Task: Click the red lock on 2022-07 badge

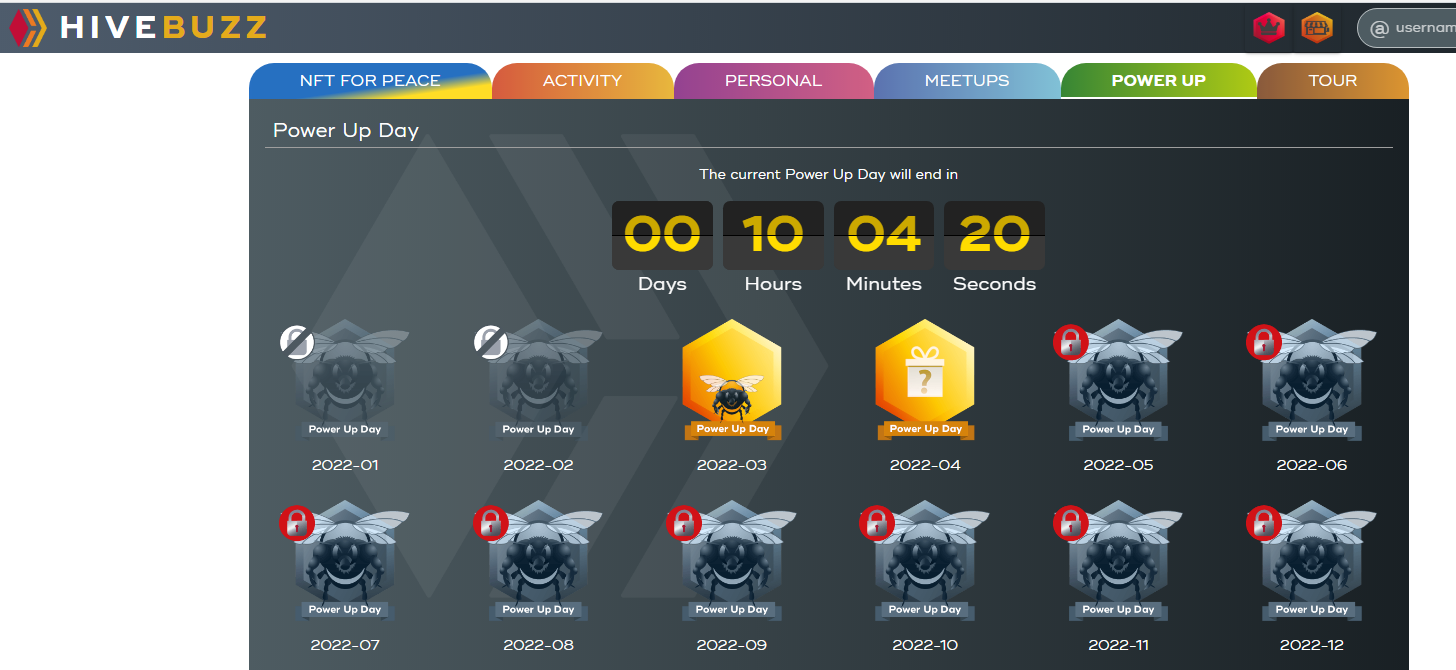Action: (x=297, y=522)
